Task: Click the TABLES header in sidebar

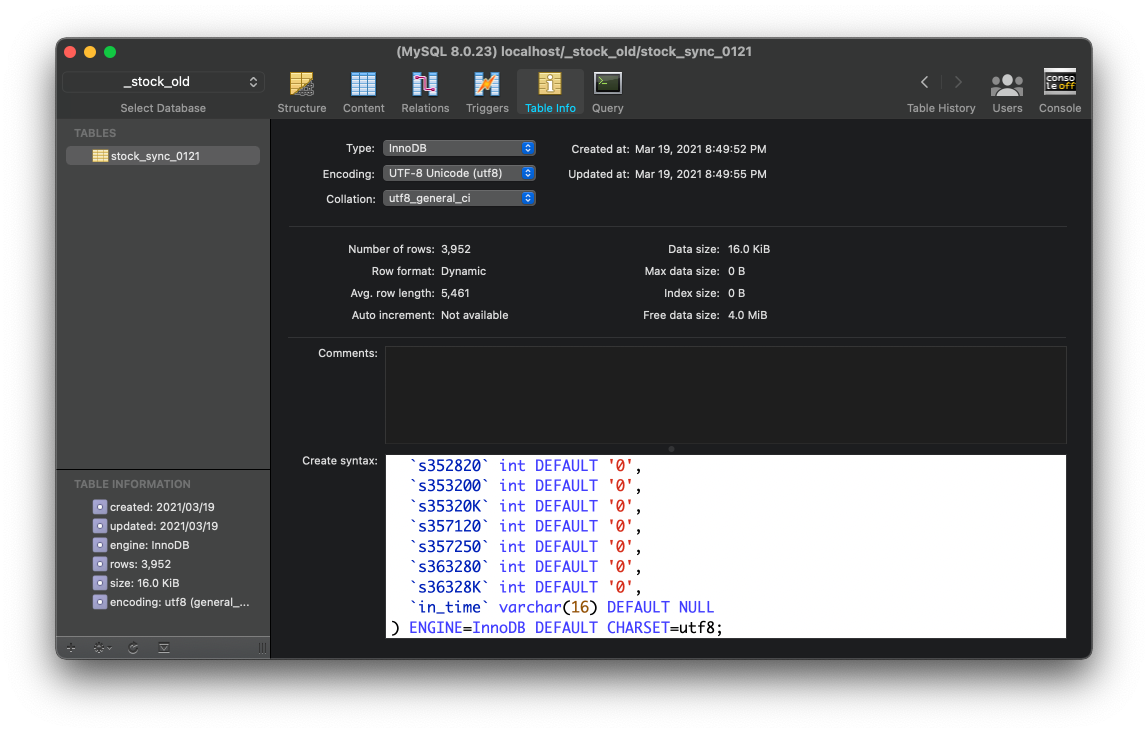Action: tap(95, 133)
